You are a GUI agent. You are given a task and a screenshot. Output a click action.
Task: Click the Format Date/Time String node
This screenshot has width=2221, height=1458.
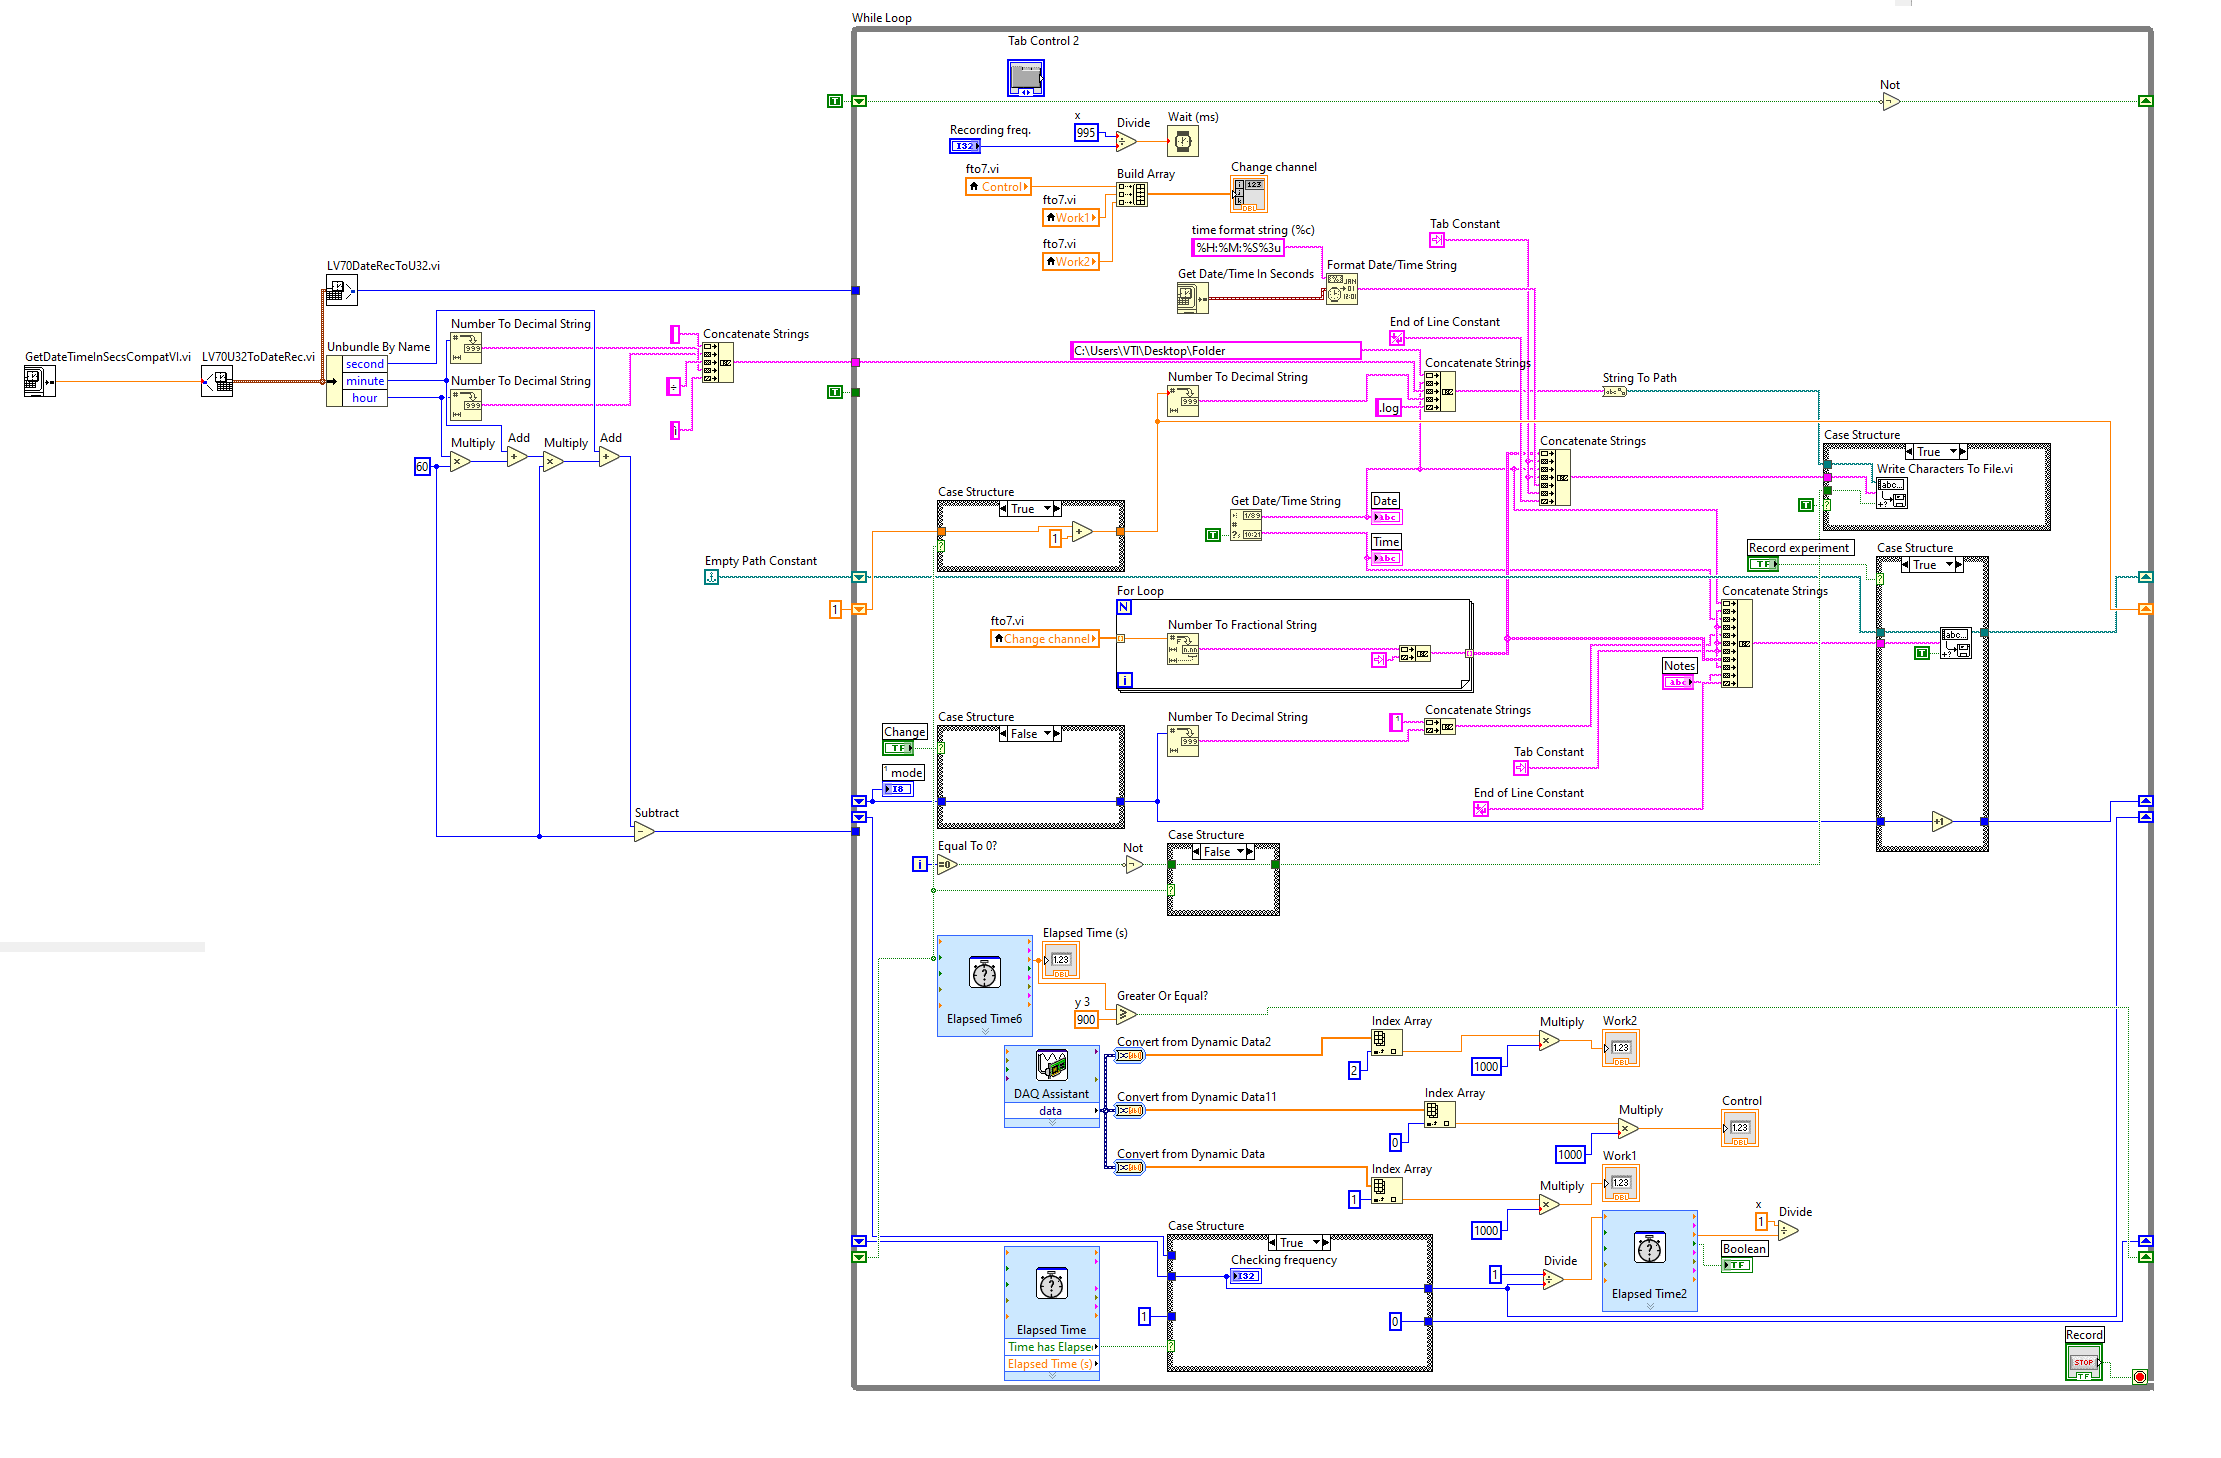pyautogui.click(x=1342, y=289)
